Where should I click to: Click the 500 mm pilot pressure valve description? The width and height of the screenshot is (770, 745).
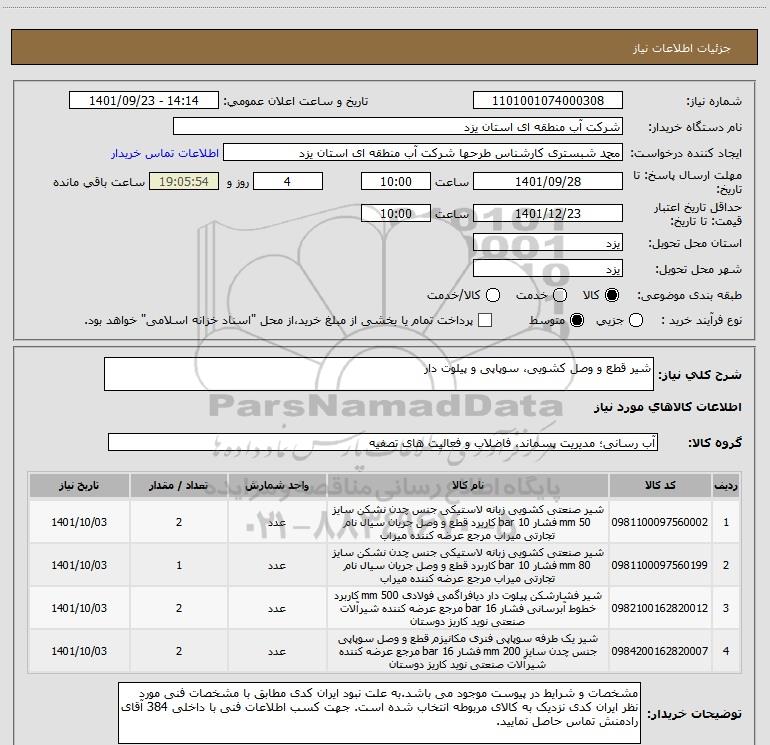468,608
